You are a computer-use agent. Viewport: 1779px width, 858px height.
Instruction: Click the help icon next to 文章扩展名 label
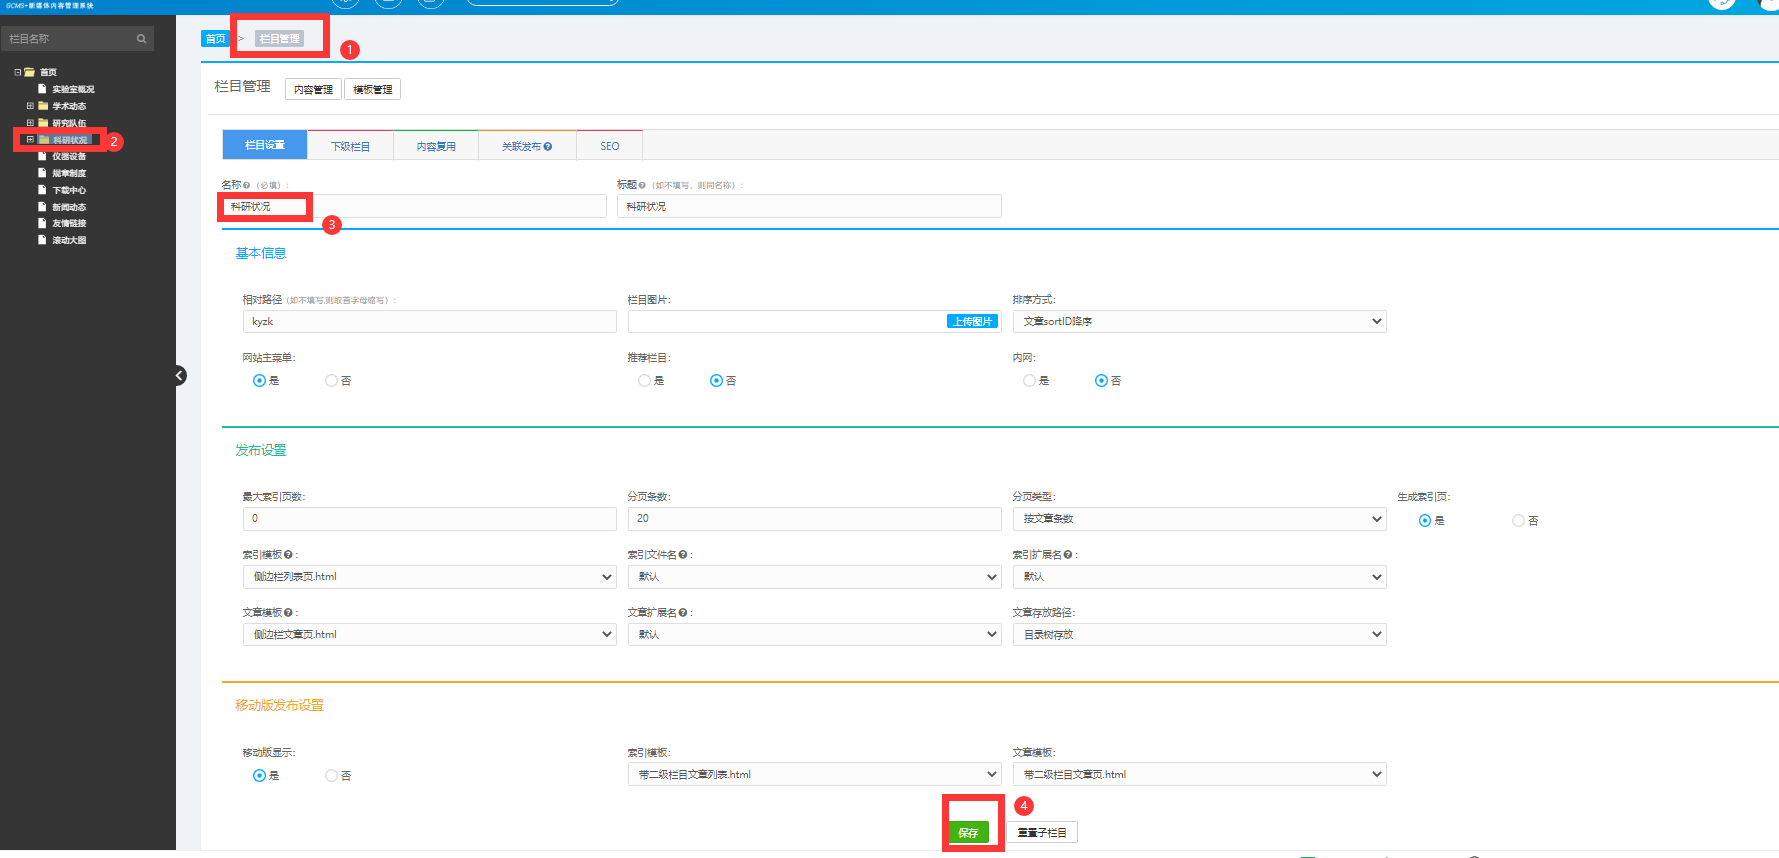[x=684, y=613]
